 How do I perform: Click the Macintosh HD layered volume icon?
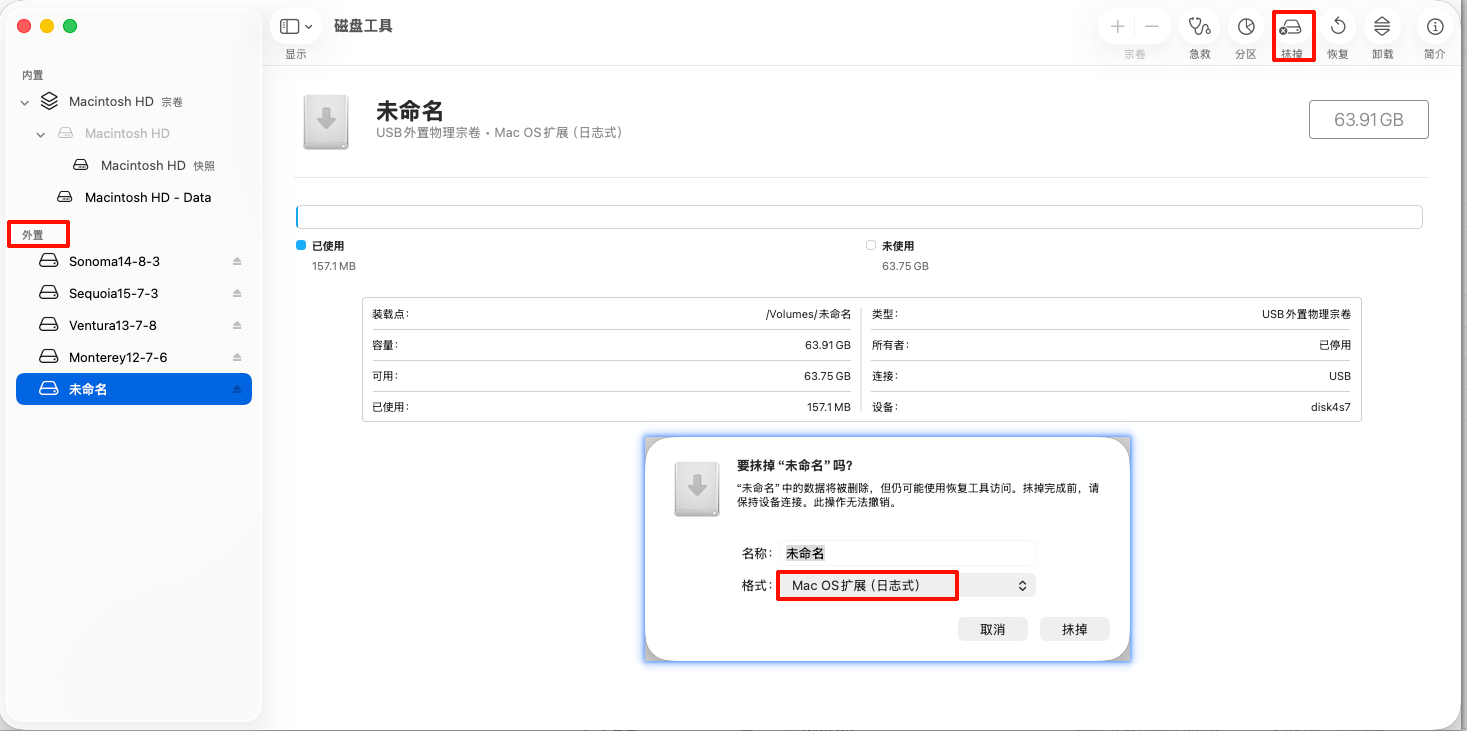49,102
